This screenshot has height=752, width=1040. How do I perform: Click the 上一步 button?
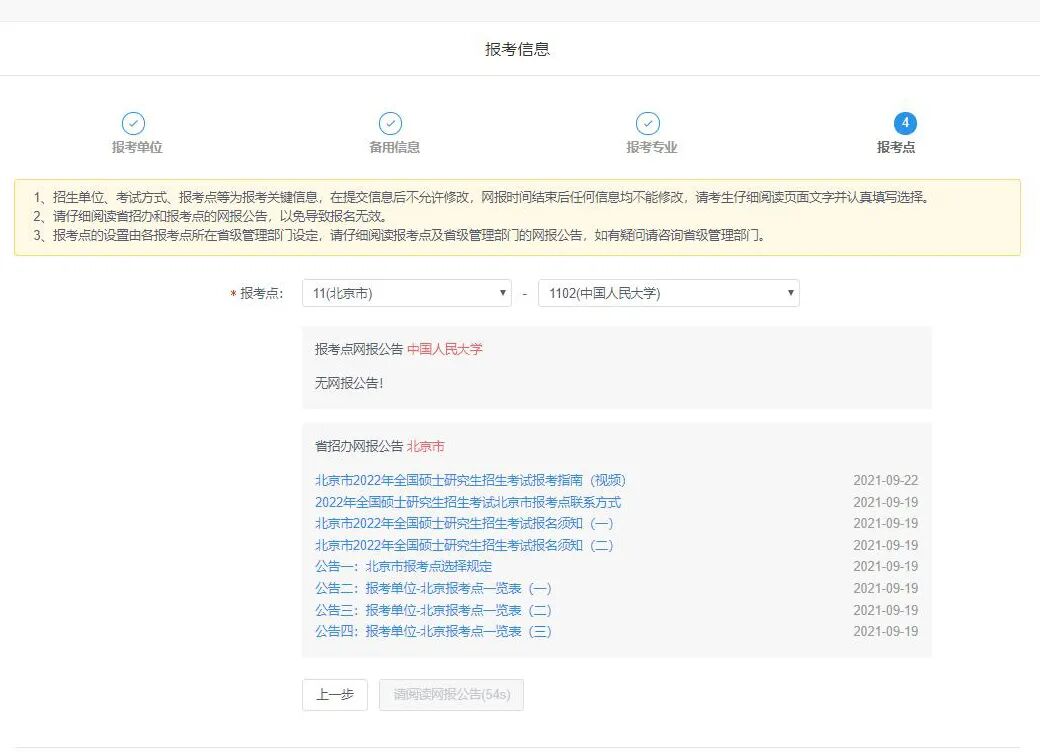pos(334,695)
